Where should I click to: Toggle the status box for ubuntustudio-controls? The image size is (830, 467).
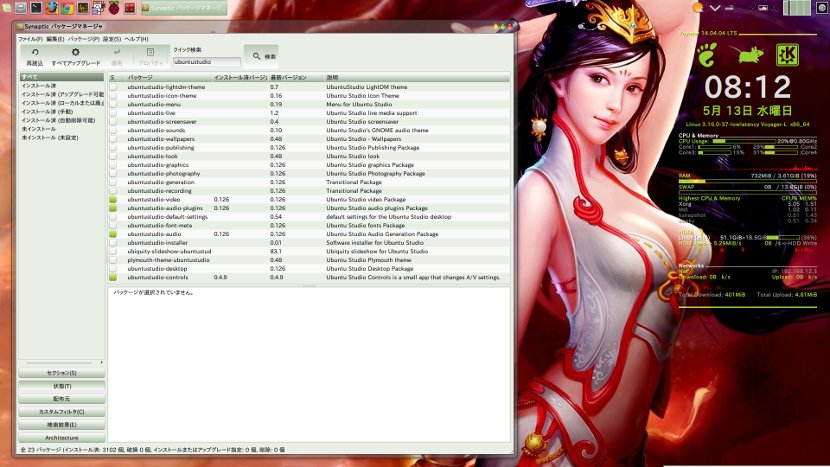pyautogui.click(x=113, y=277)
